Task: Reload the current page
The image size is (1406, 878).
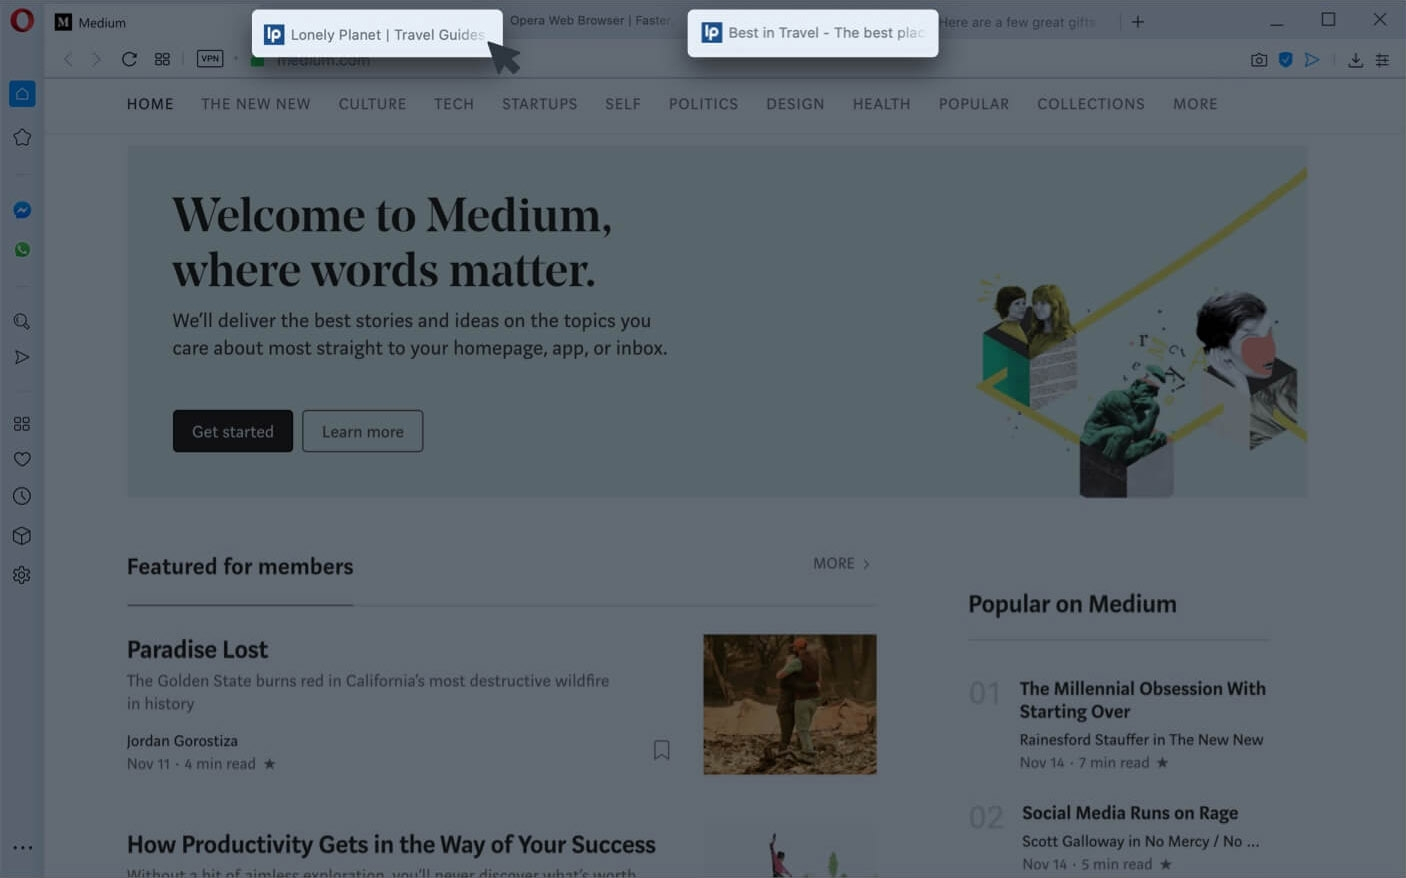Action: tap(129, 59)
